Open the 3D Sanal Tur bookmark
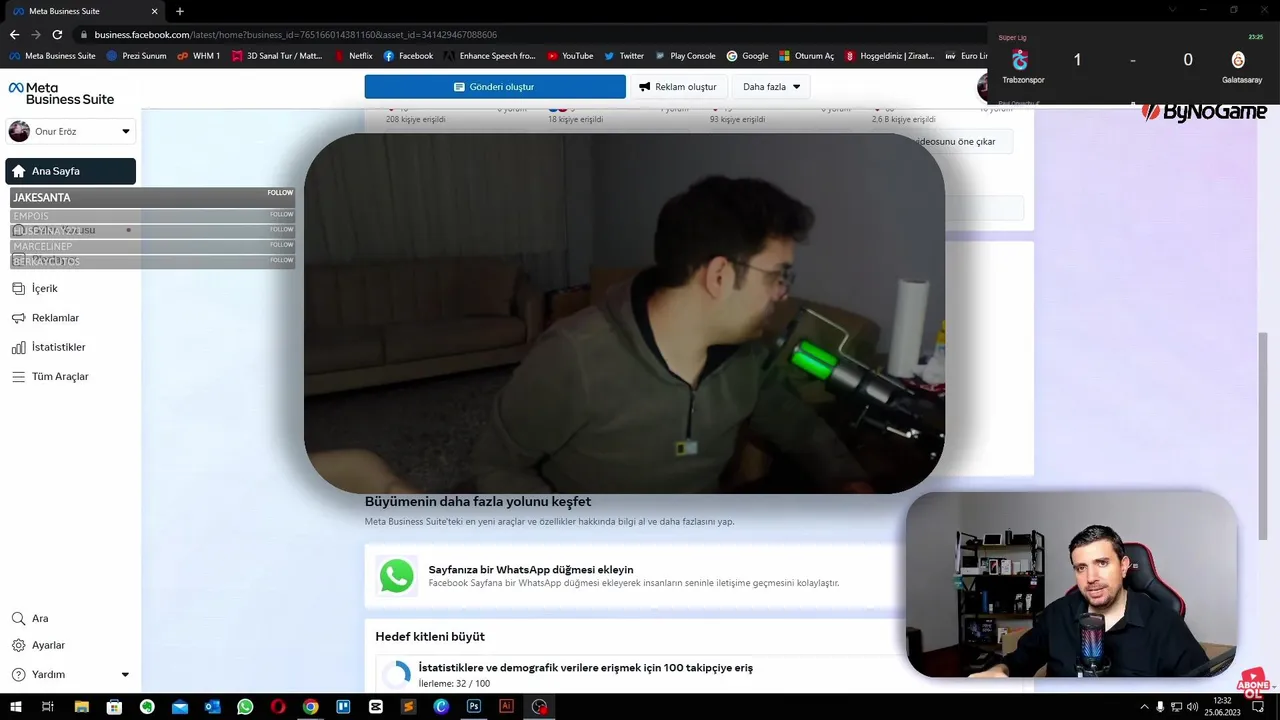Screen dimensions: 1280x720 pos(277,56)
